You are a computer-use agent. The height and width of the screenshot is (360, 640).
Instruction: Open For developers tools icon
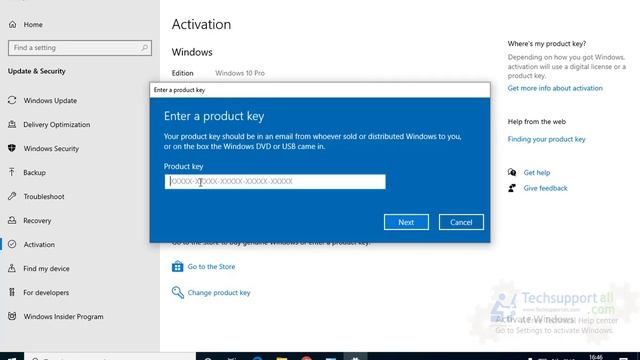coord(12,292)
